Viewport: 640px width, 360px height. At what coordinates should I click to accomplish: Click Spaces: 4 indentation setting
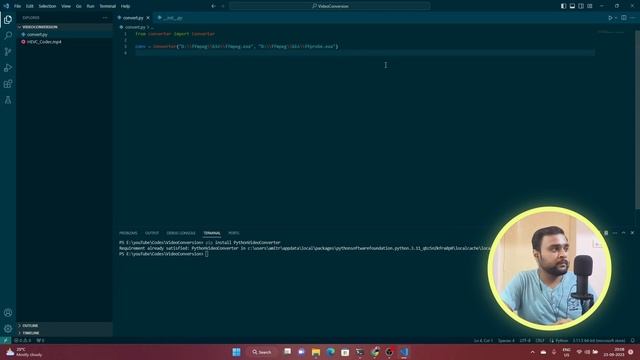(x=506, y=340)
